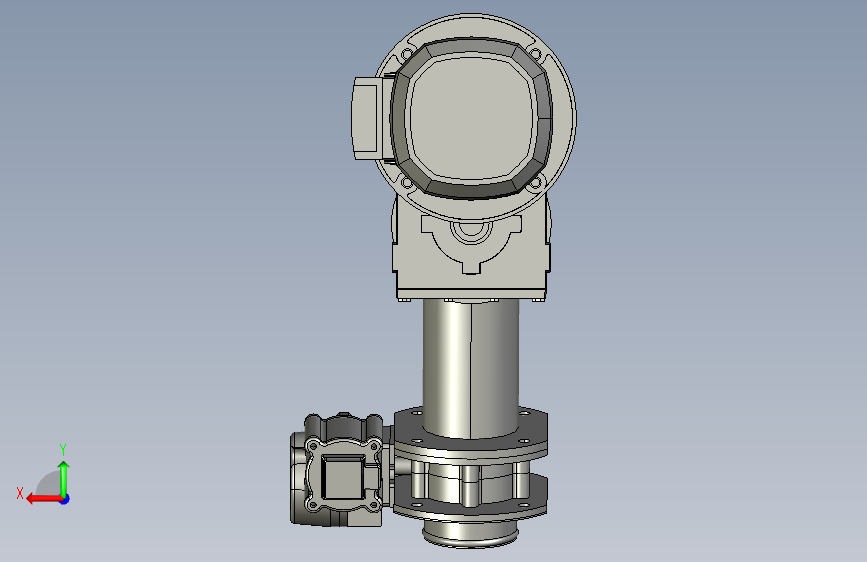Select the small worm gearbox at lower left

pos(337,470)
